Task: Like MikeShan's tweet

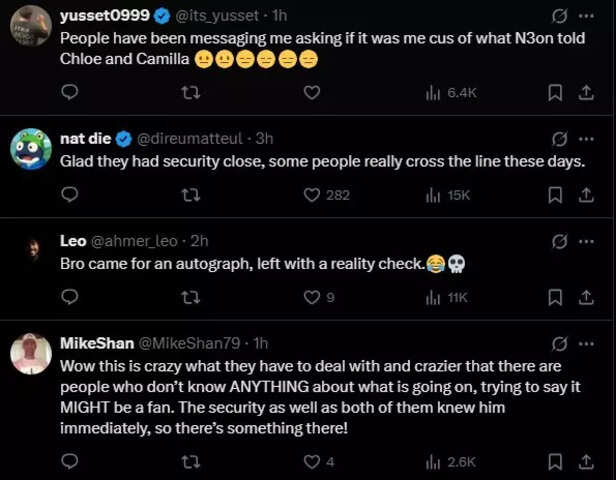Action: point(312,462)
